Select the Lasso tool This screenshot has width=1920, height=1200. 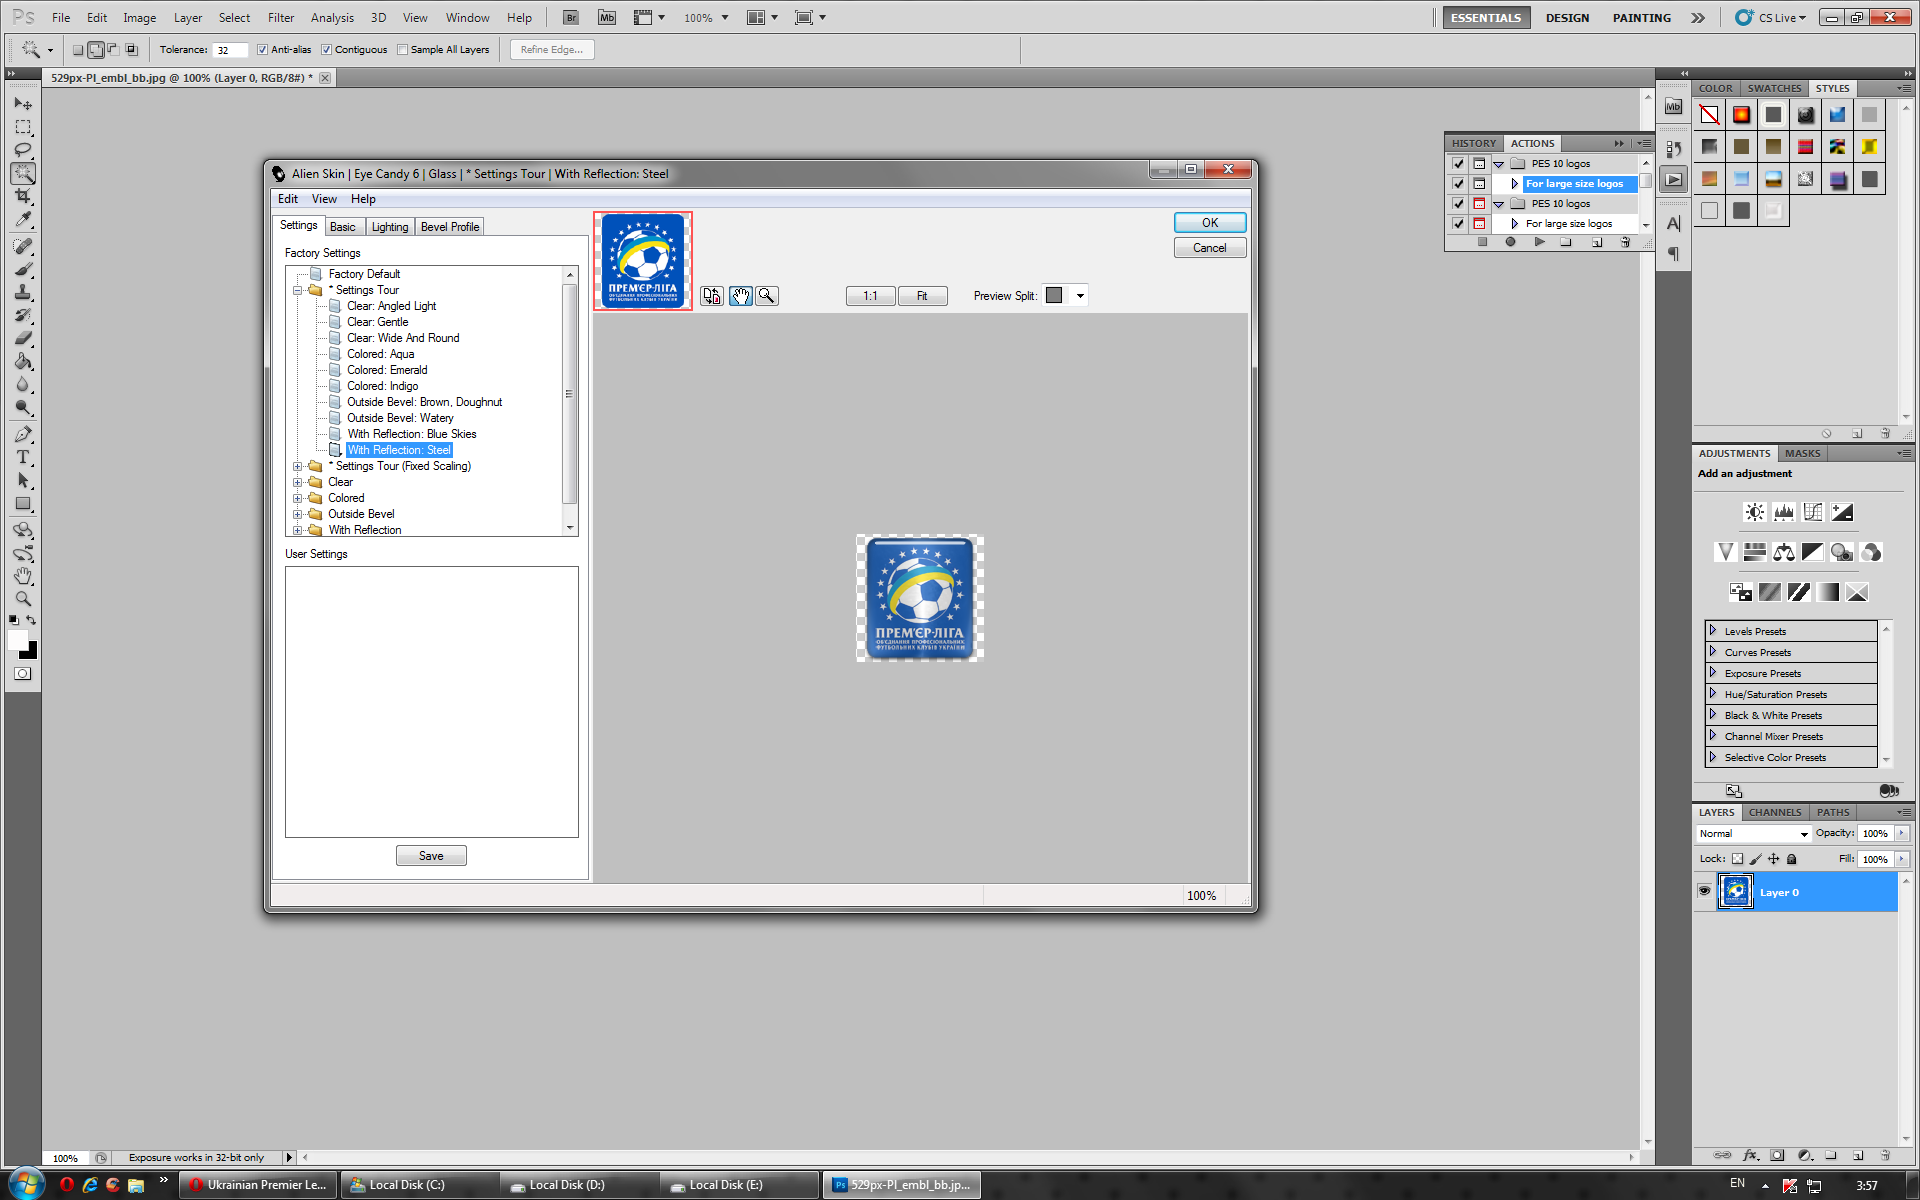click(x=23, y=150)
